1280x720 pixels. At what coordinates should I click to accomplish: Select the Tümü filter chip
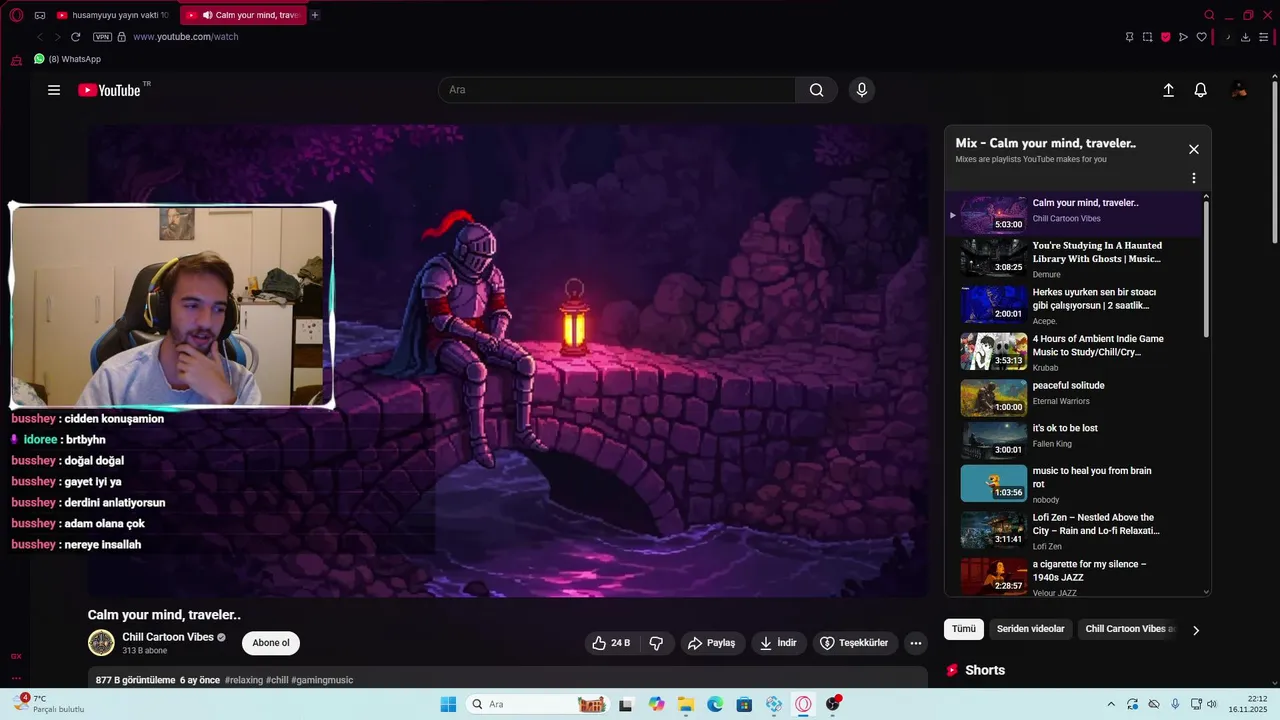(964, 629)
